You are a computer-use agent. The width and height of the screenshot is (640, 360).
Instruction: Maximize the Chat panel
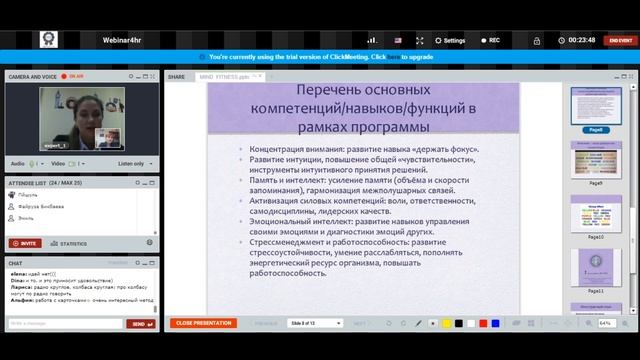152,263
